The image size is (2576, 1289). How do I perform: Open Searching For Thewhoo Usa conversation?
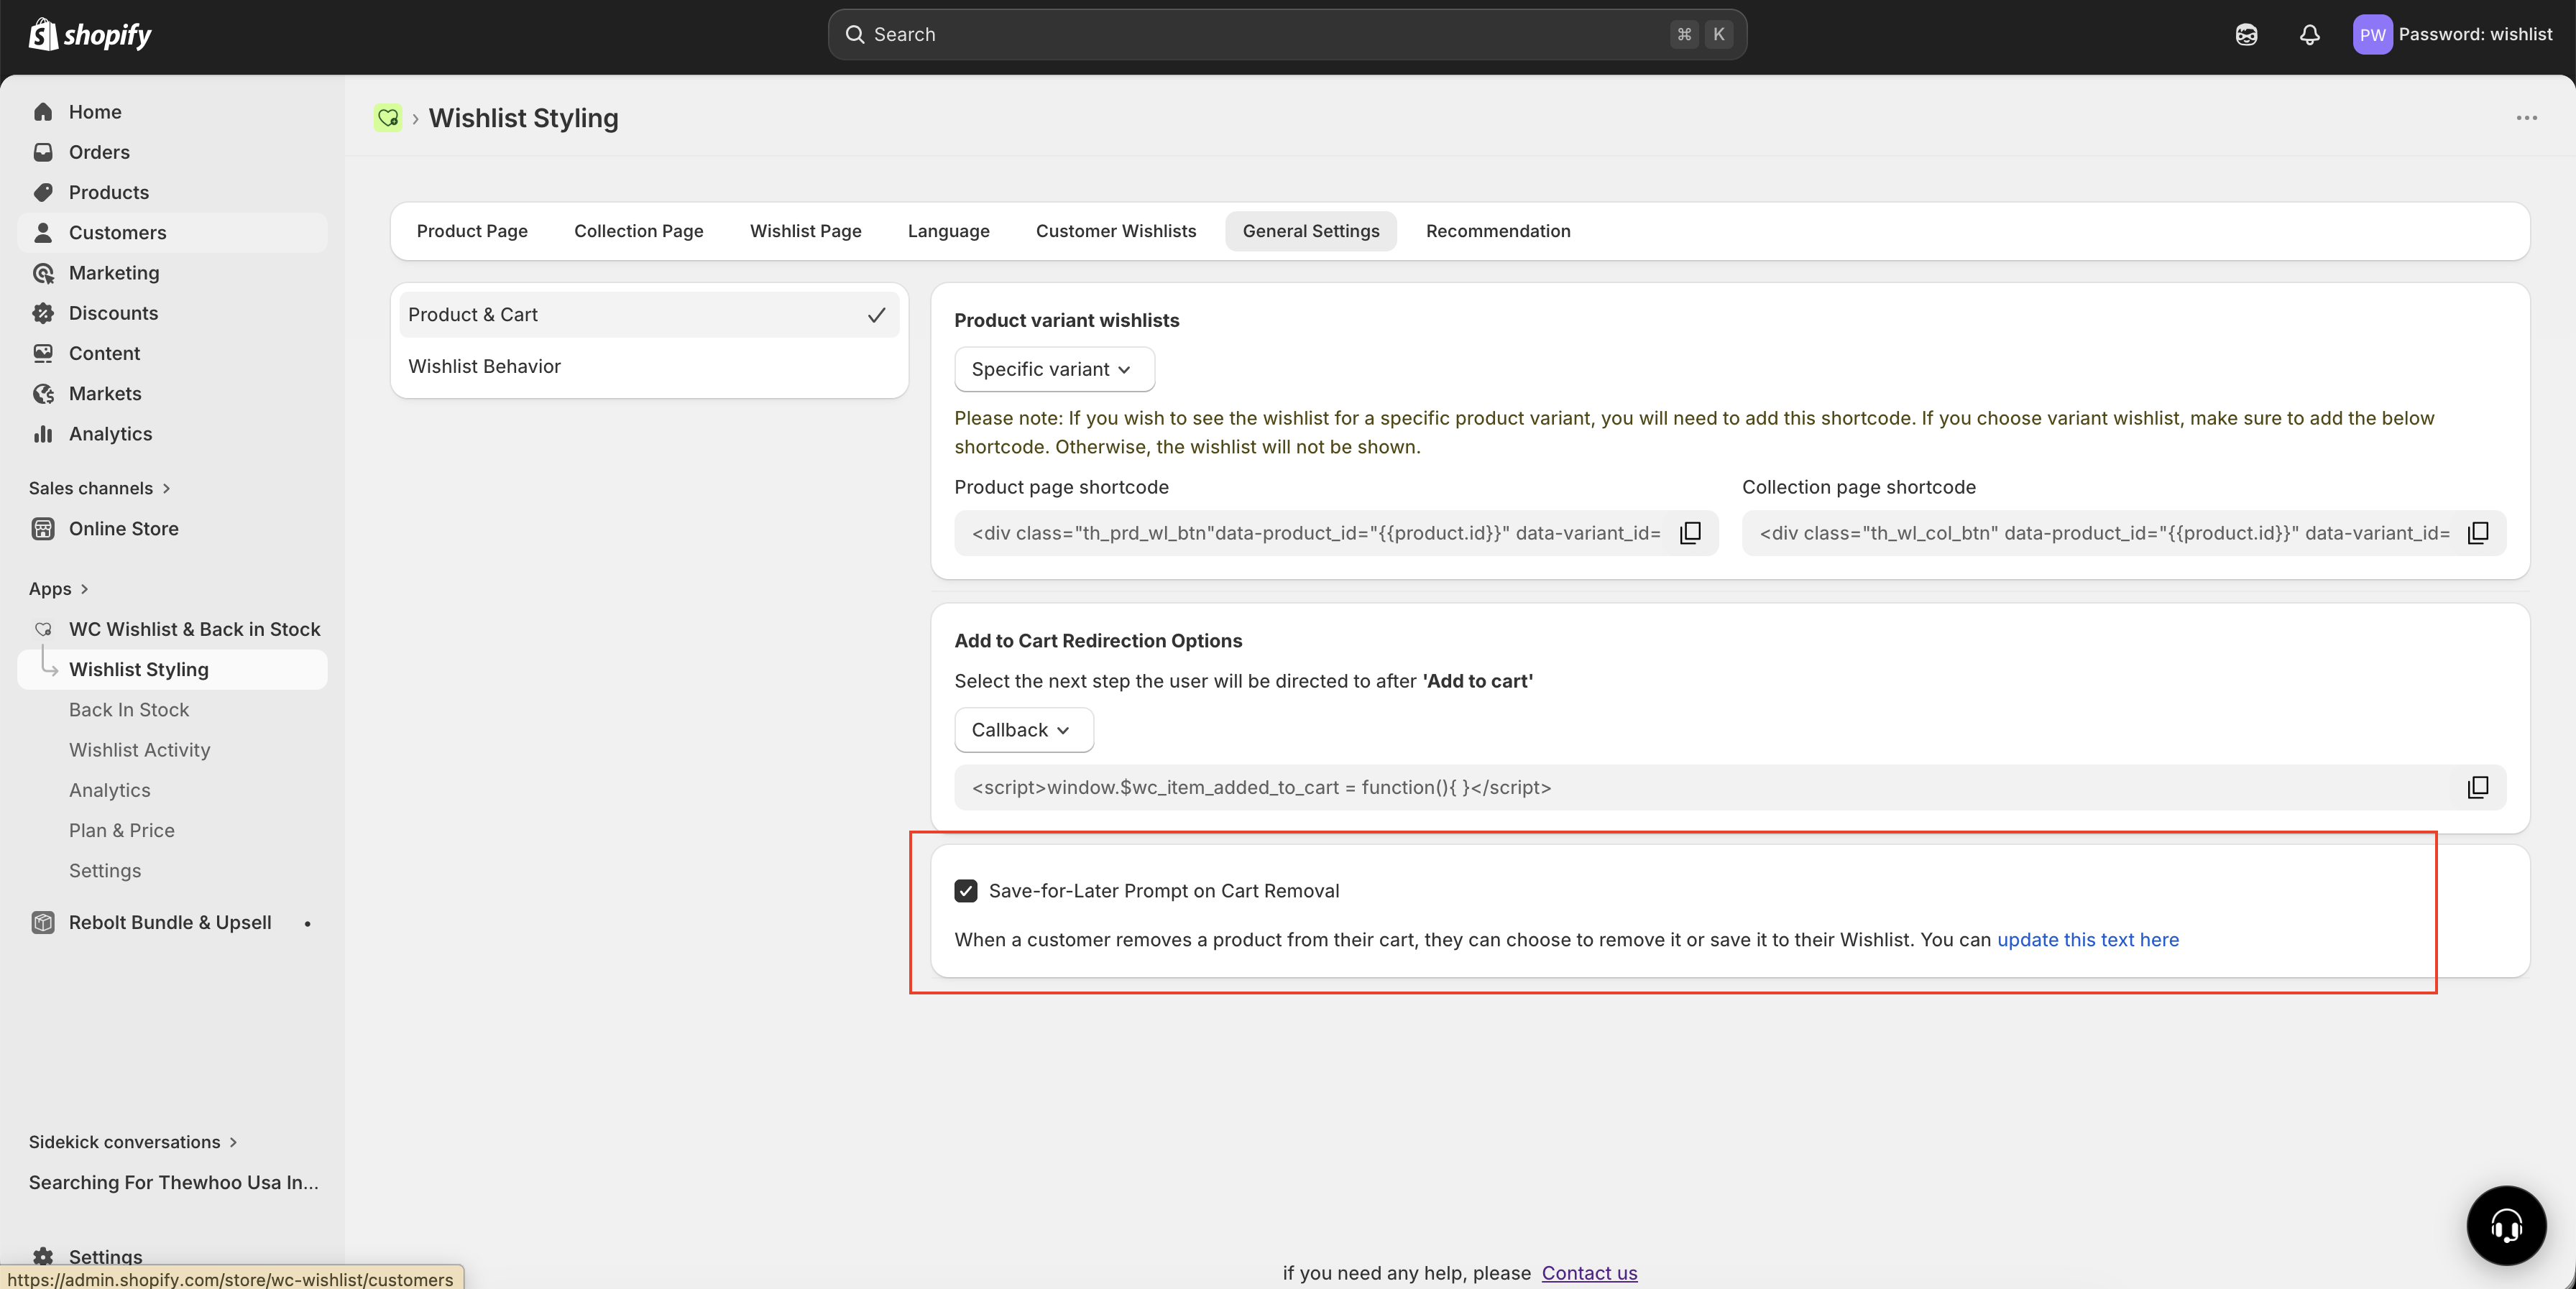(x=173, y=1183)
